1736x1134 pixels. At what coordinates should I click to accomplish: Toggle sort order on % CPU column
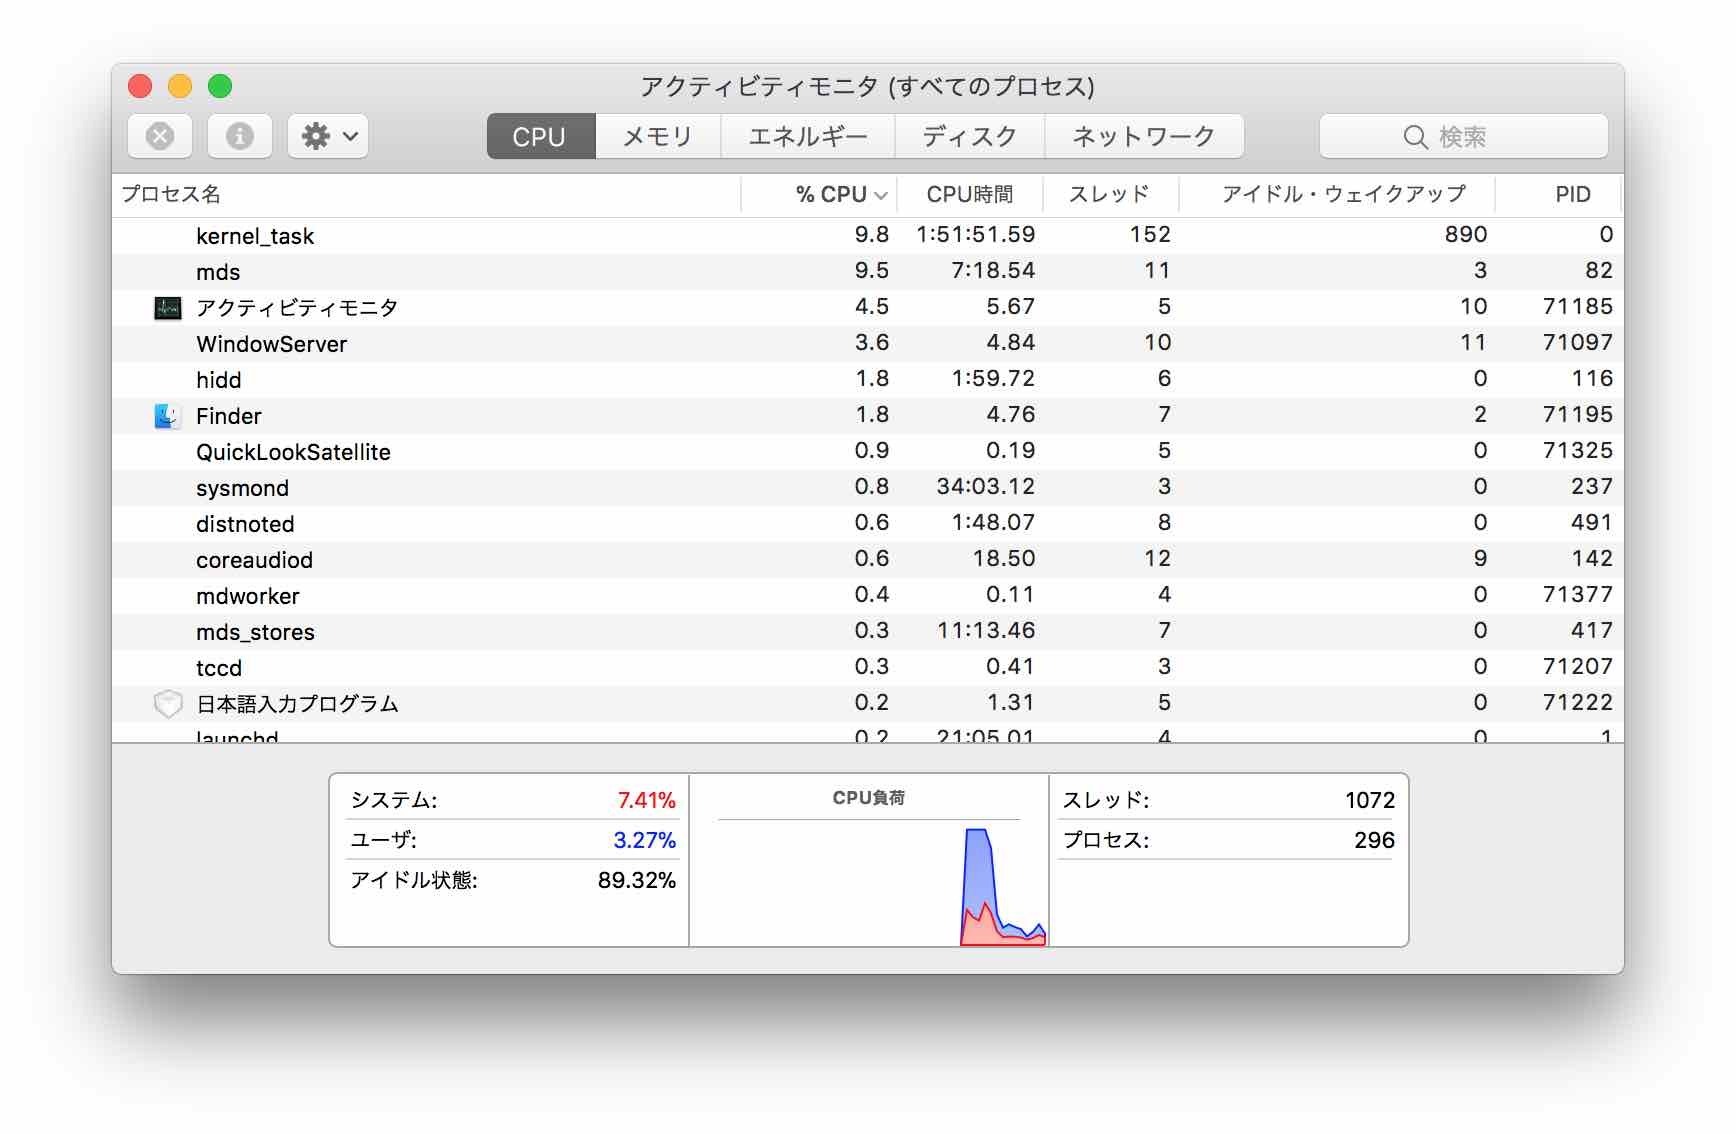click(x=819, y=194)
